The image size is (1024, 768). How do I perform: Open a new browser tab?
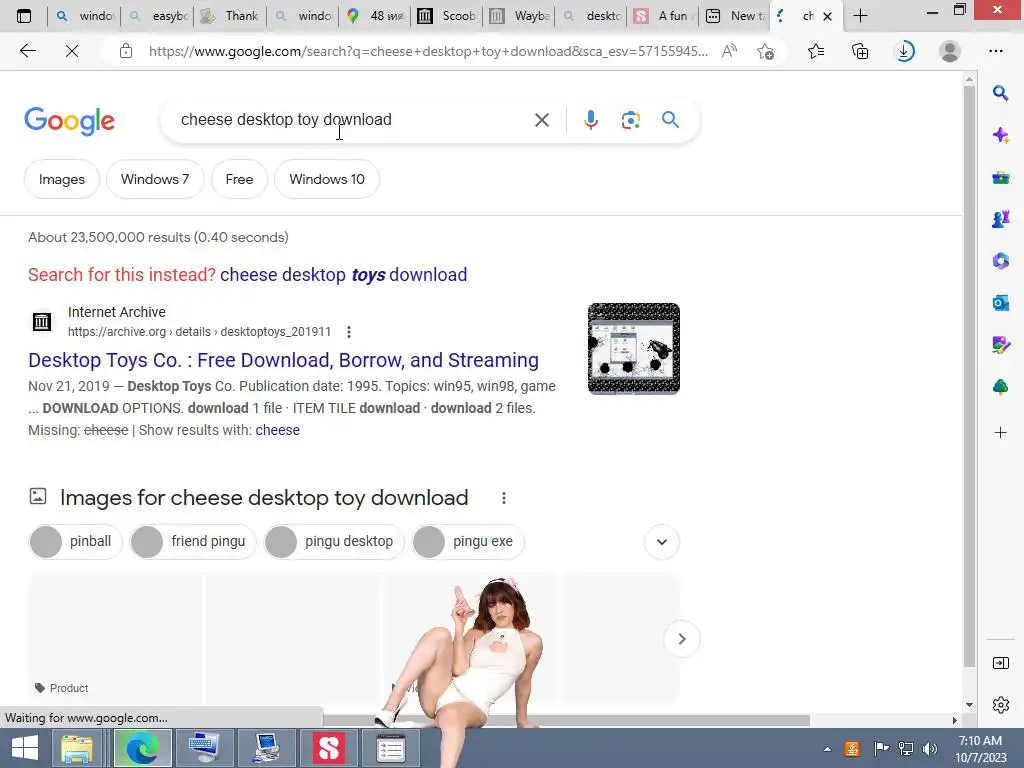(861, 16)
